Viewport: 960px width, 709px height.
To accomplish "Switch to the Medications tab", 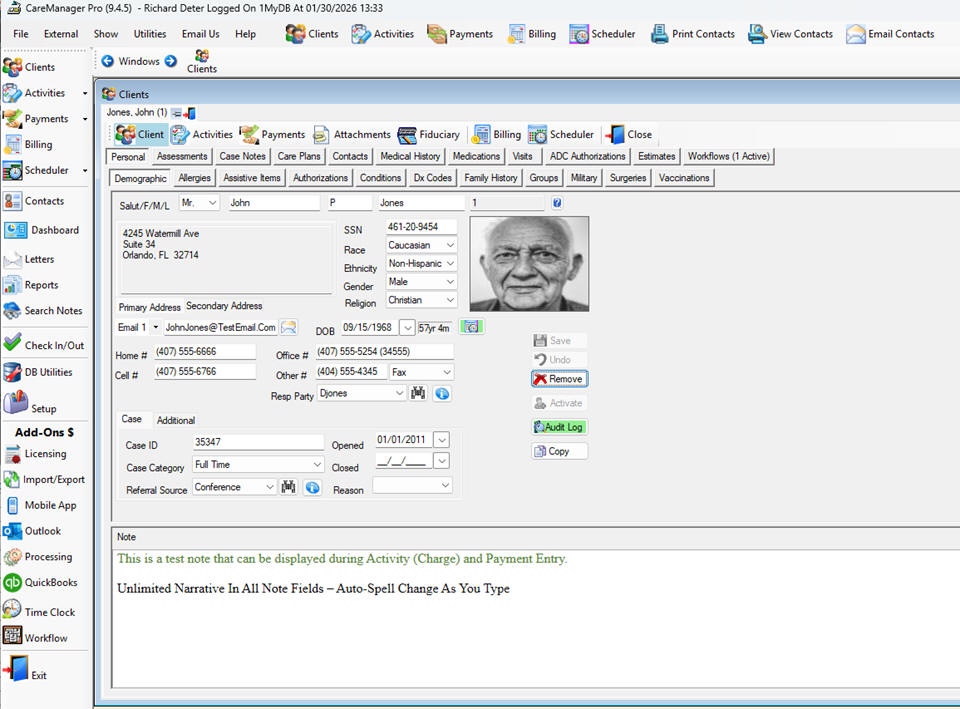I will [x=476, y=157].
